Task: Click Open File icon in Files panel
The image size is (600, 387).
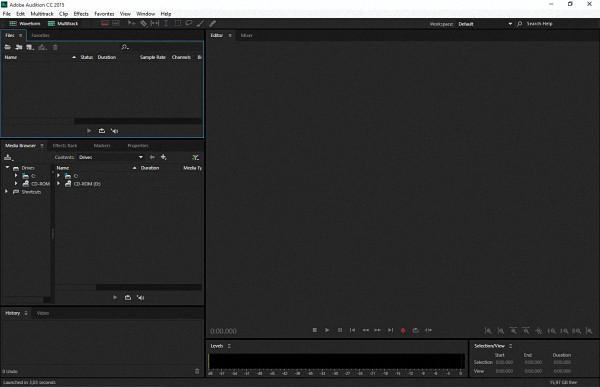Action: coord(7,47)
